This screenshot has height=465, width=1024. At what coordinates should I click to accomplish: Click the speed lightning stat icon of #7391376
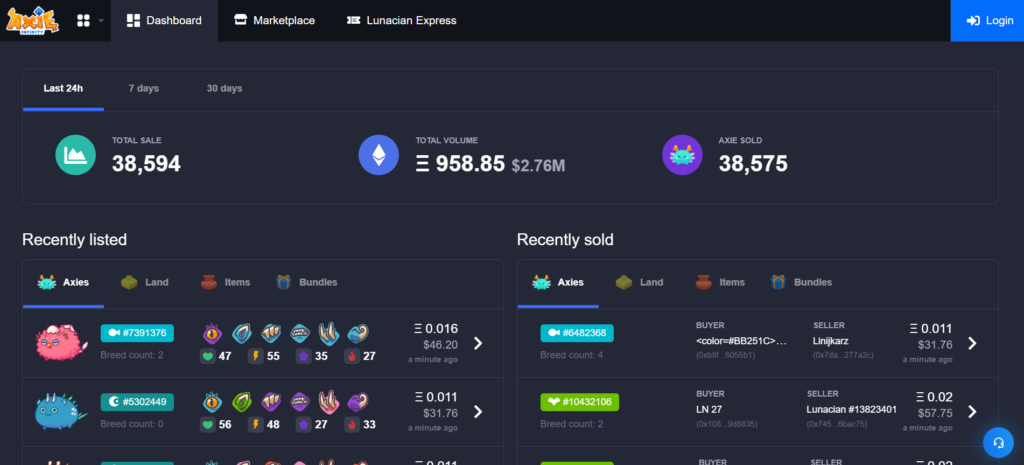[x=256, y=357]
